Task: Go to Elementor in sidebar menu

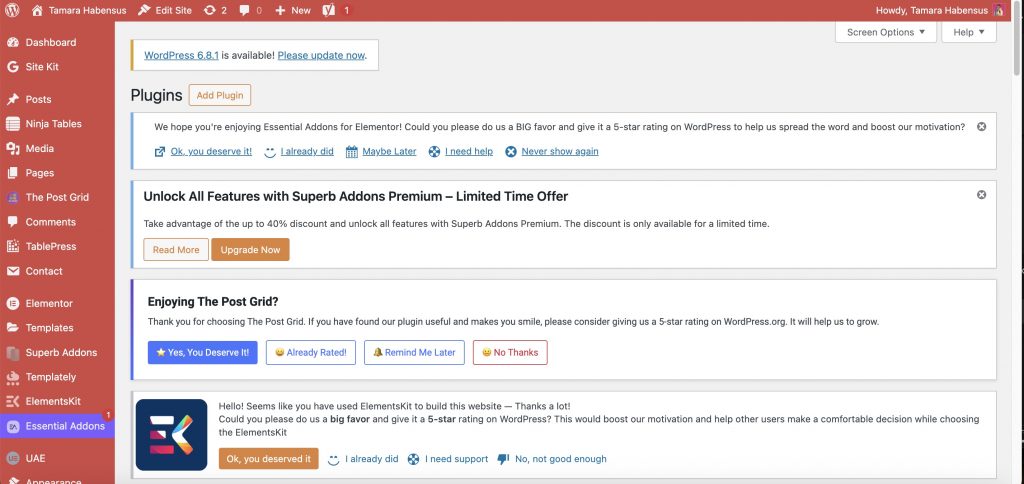Action: tap(49, 303)
